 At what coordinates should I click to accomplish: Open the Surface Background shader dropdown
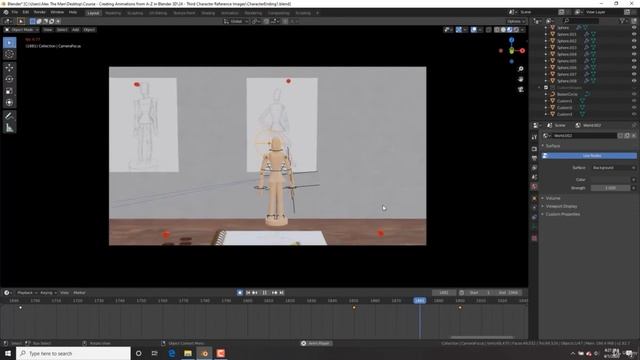(613, 168)
